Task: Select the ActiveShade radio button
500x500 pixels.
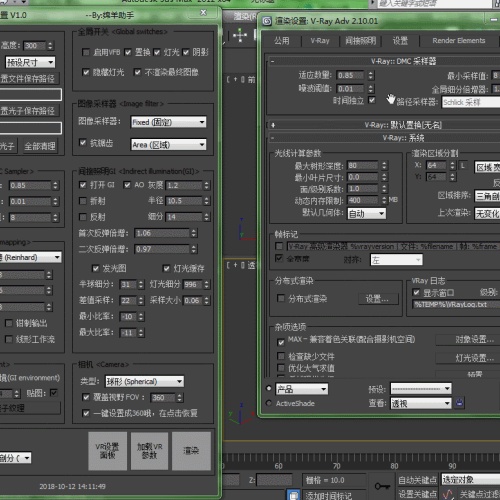Action: [x=269, y=403]
